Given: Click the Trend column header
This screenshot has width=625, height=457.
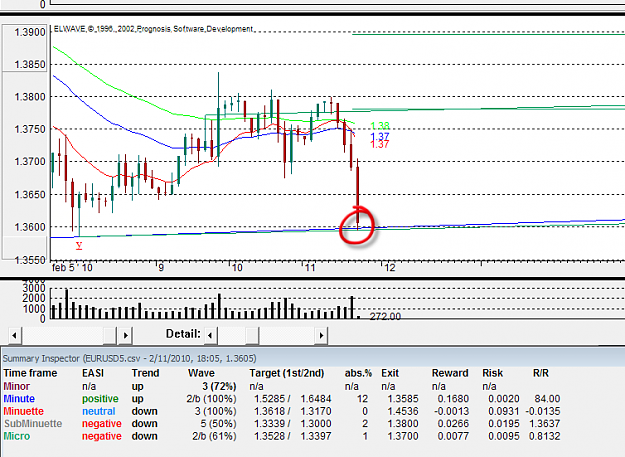Looking at the screenshot, I should click(145, 373).
